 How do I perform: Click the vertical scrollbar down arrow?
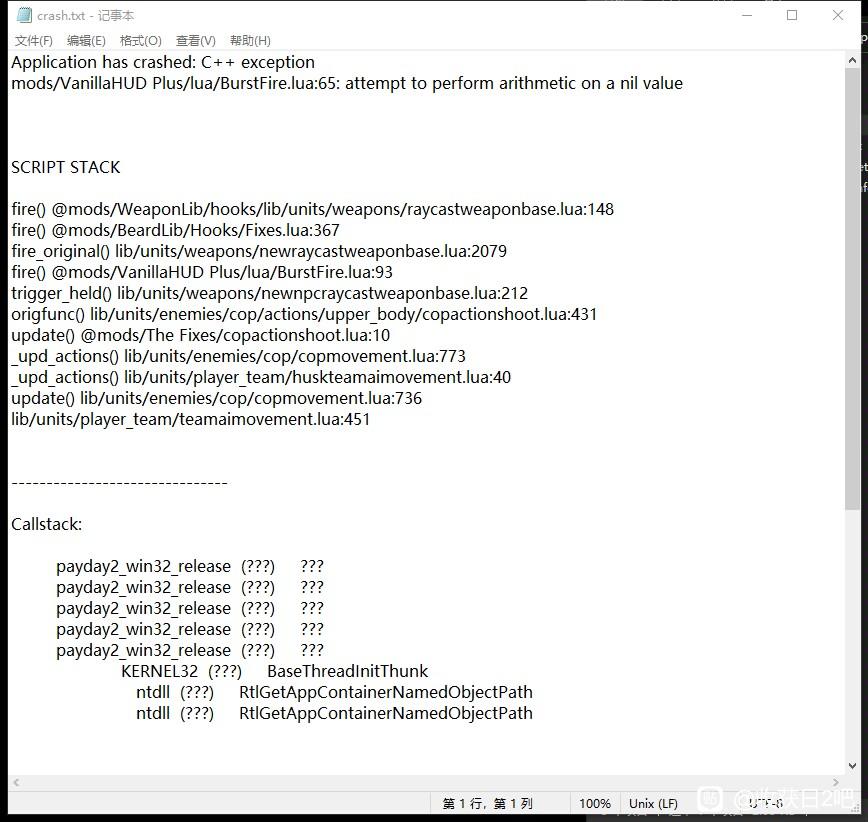coord(852,766)
